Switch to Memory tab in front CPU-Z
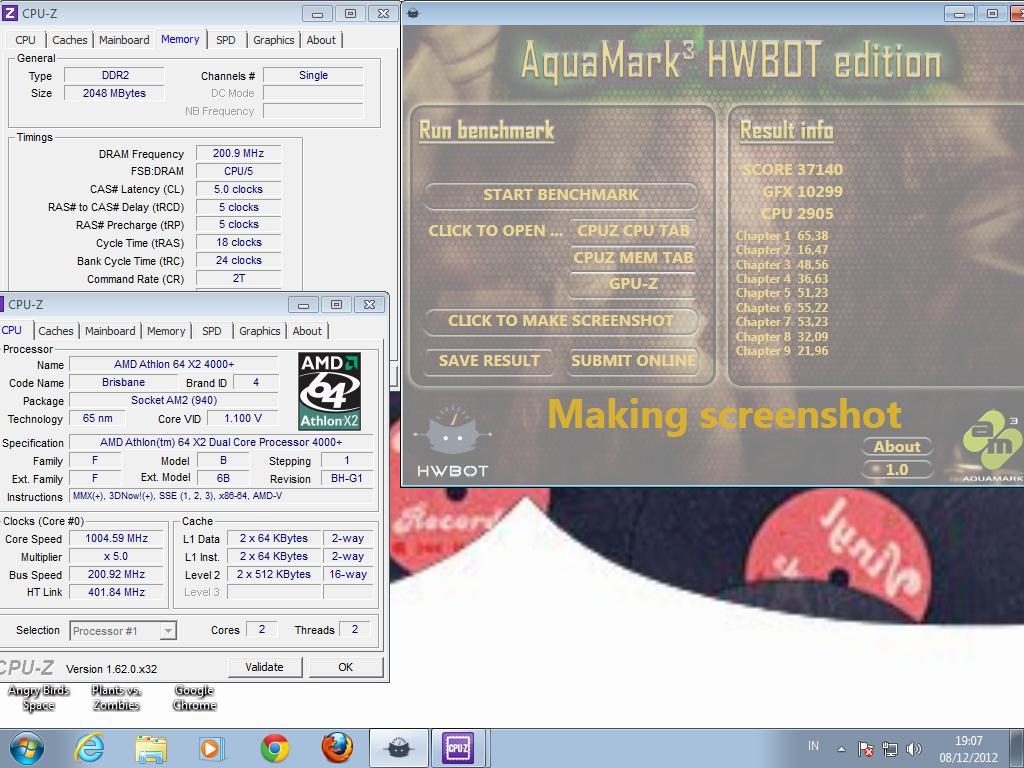The height and width of the screenshot is (768, 1024). tap(166, 331)
